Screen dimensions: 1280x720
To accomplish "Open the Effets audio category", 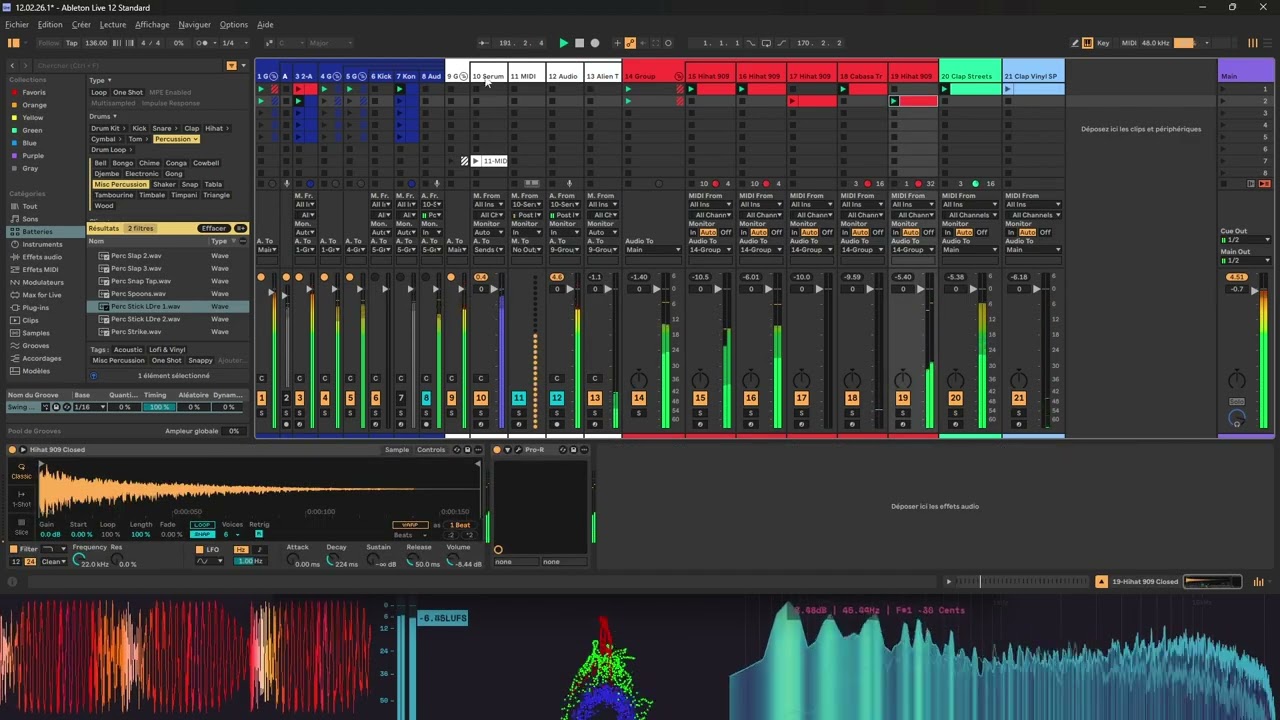I will pos(42,257).
